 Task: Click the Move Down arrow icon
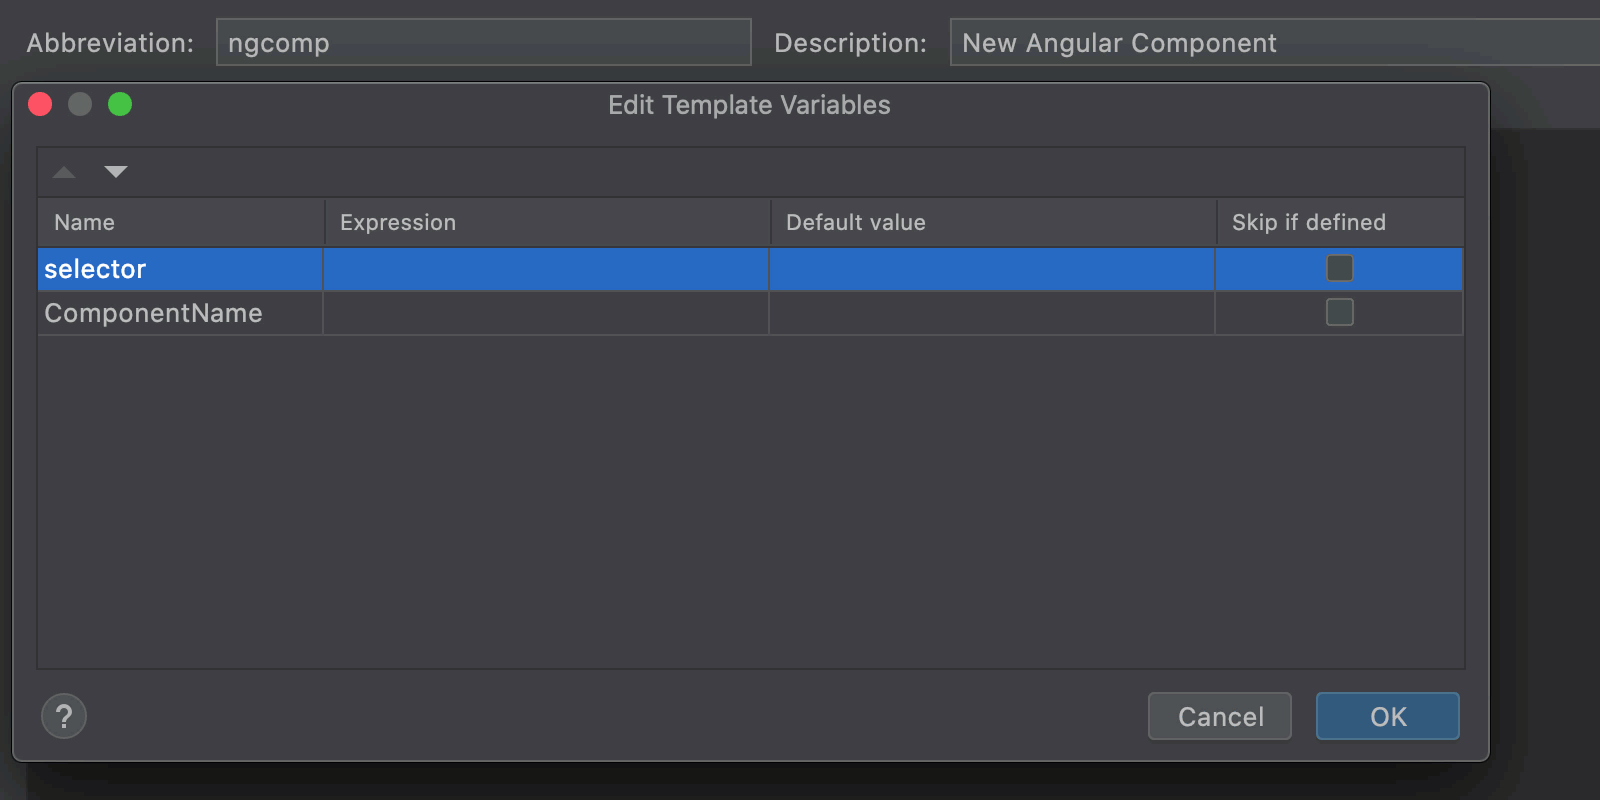(116, 172)
